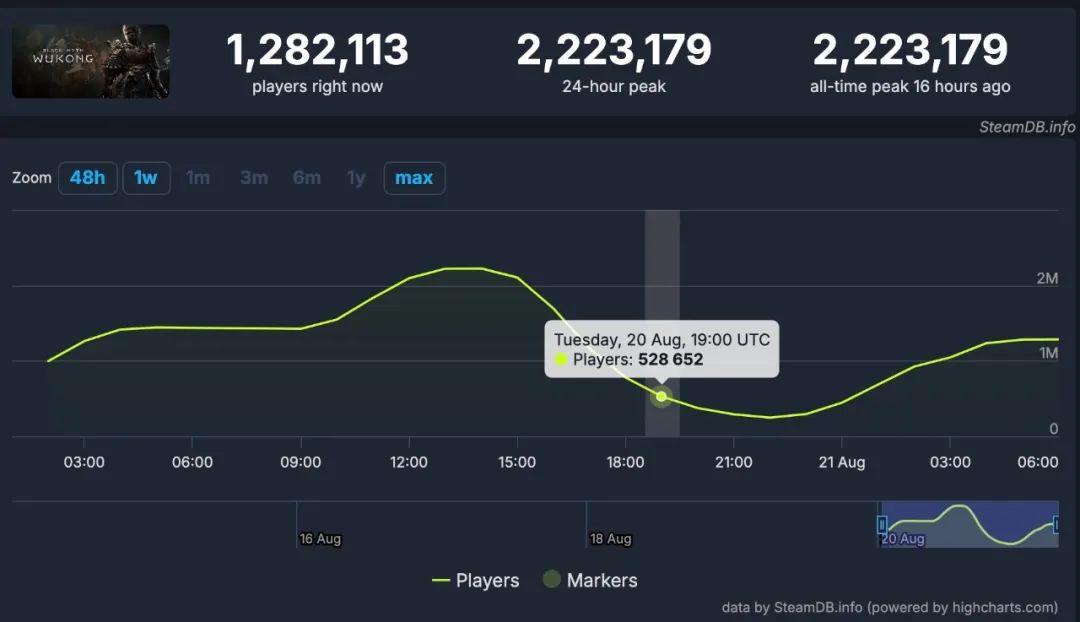
Task: Select the max zoom range
Action: tap(414, 178)
